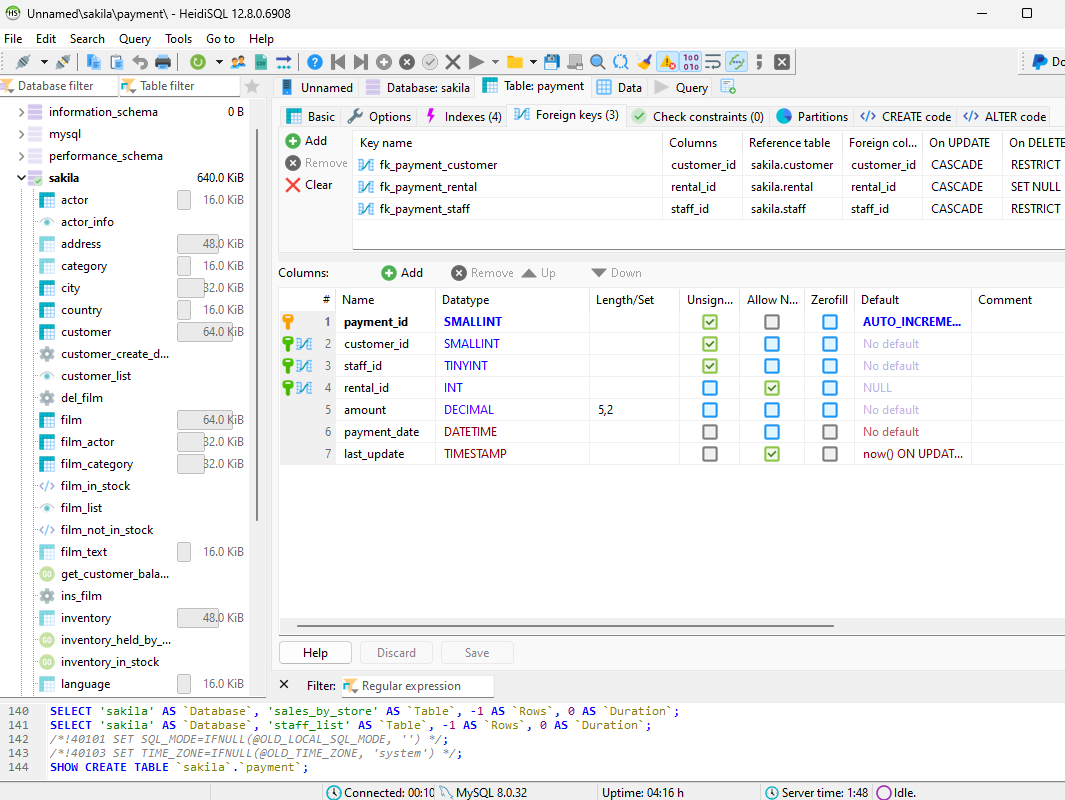Click the Add foreign key button
Viewport: 1065px width, 800px height.
tap(307, 141)
